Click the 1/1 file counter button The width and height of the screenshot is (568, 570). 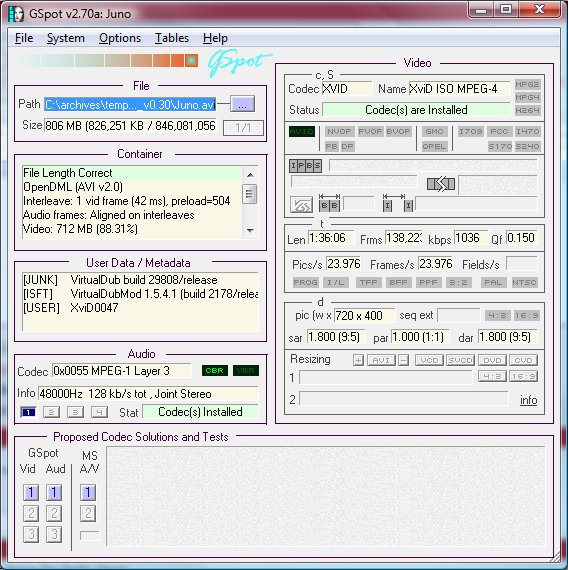click(x=243, y=128)
